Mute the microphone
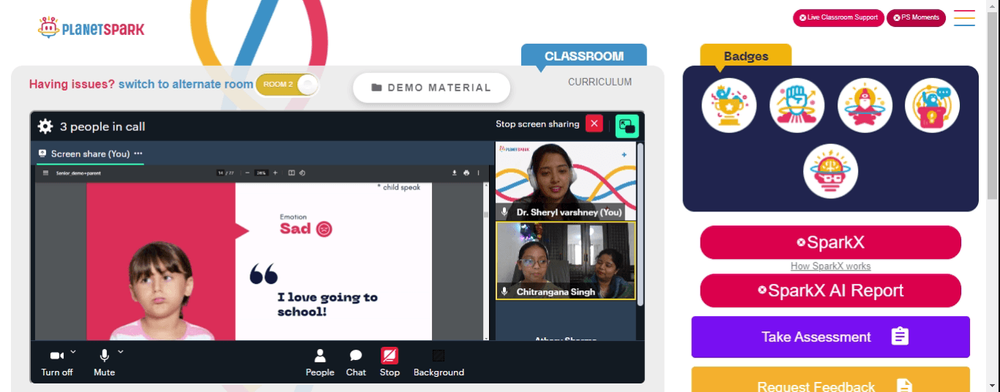Viewport: 1000px width, 392px height. click(x=104, y=361)
